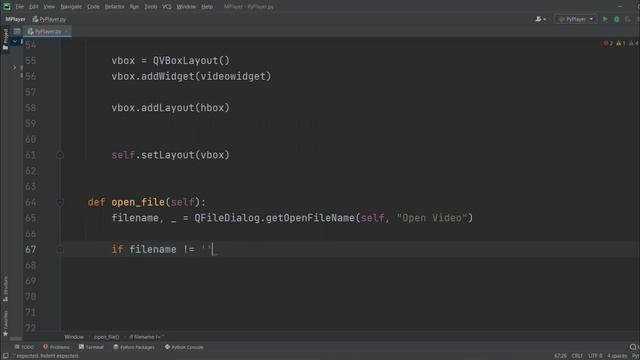The image size is (640, 360).
Task: Click on self.setLayout(vbox) code
Action: (x=171, y=155)
